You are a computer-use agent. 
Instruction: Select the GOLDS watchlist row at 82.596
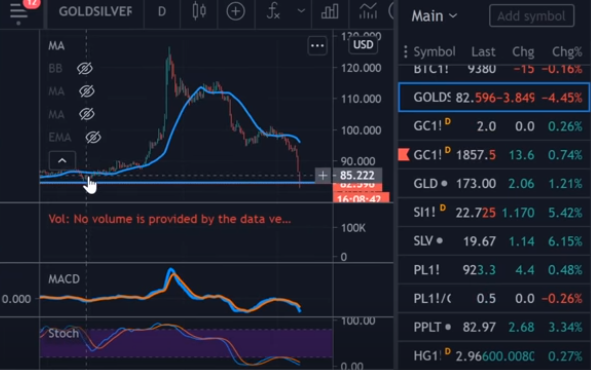click(494, 98)
